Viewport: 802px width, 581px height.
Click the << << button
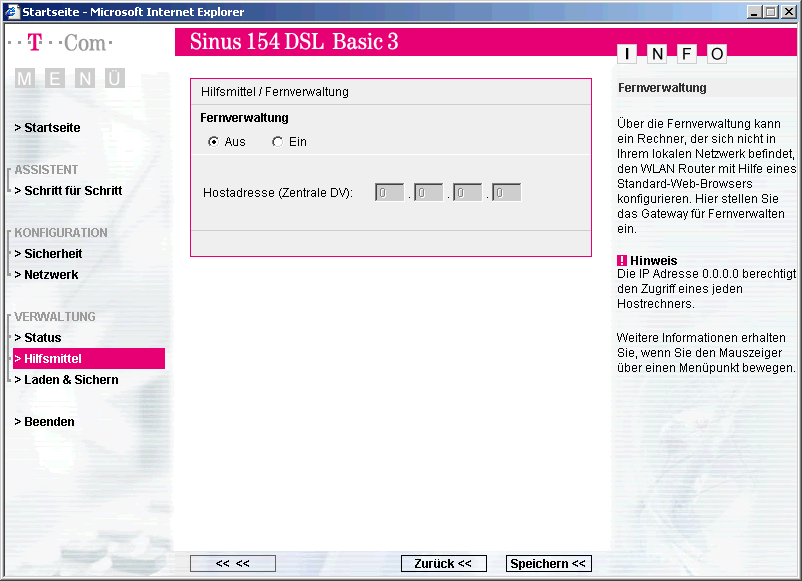pyautogui.click(x=233, y=564)
